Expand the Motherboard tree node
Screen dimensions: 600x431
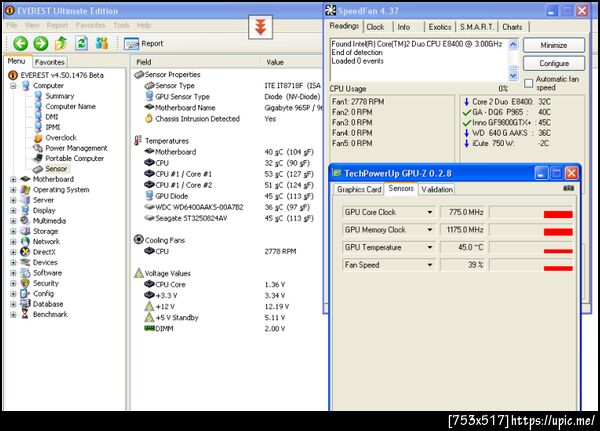pyautogui.click(x=13, y=179)
